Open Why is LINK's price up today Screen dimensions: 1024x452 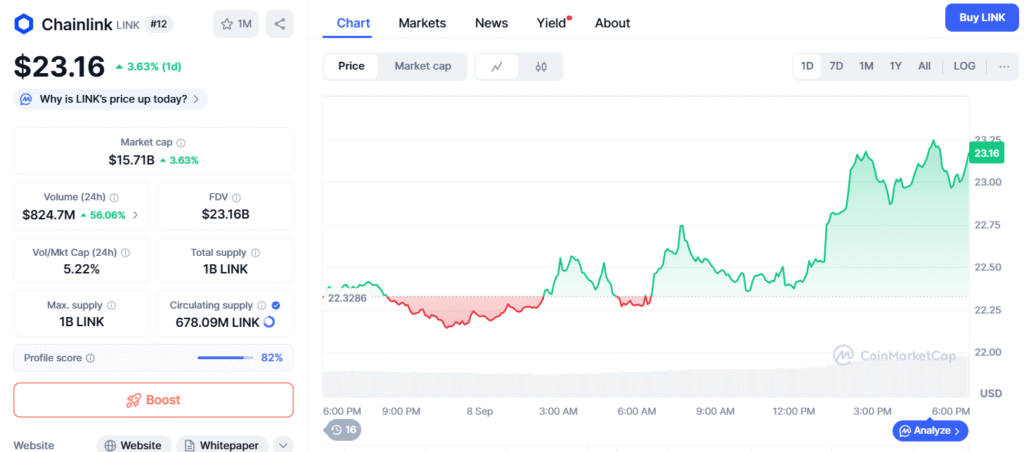tap(110, 99)
